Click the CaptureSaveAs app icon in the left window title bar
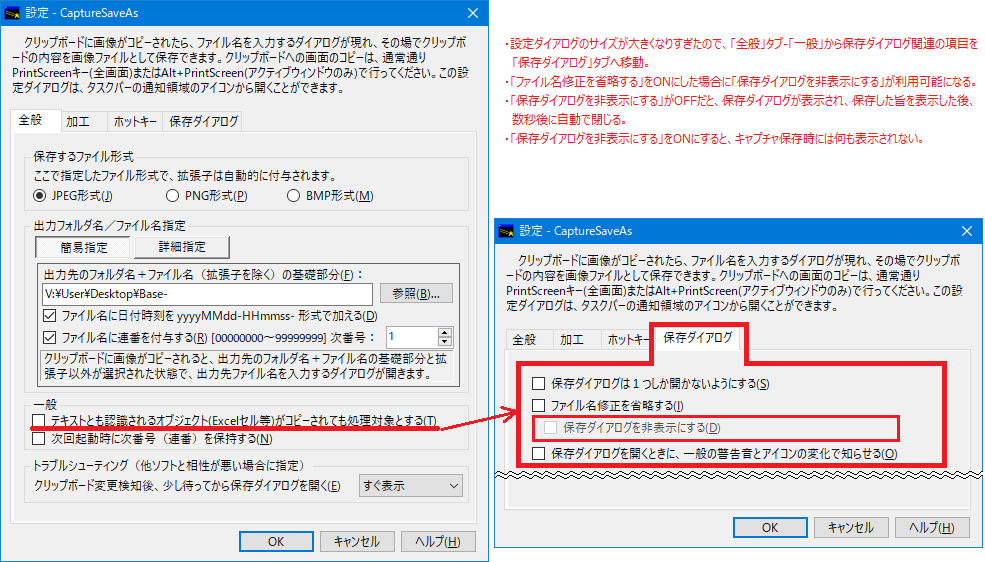985x562 pixels. pyautogui.click(x=12, y=13)
